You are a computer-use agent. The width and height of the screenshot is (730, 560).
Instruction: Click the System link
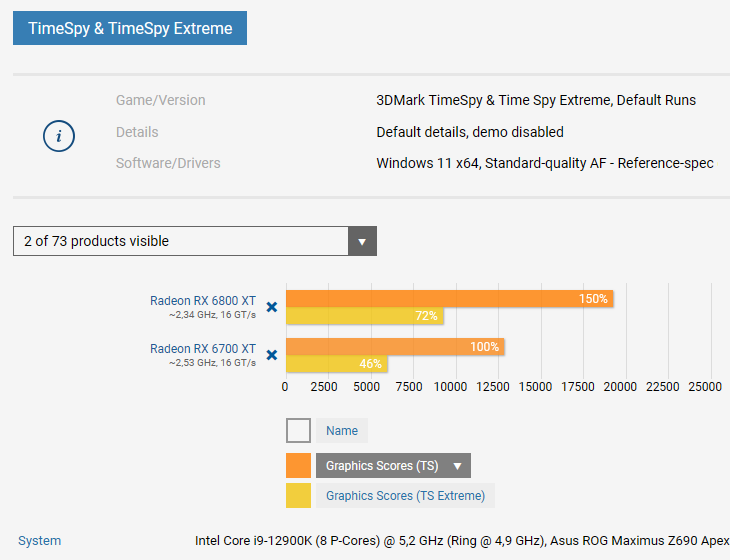[40, 541]
